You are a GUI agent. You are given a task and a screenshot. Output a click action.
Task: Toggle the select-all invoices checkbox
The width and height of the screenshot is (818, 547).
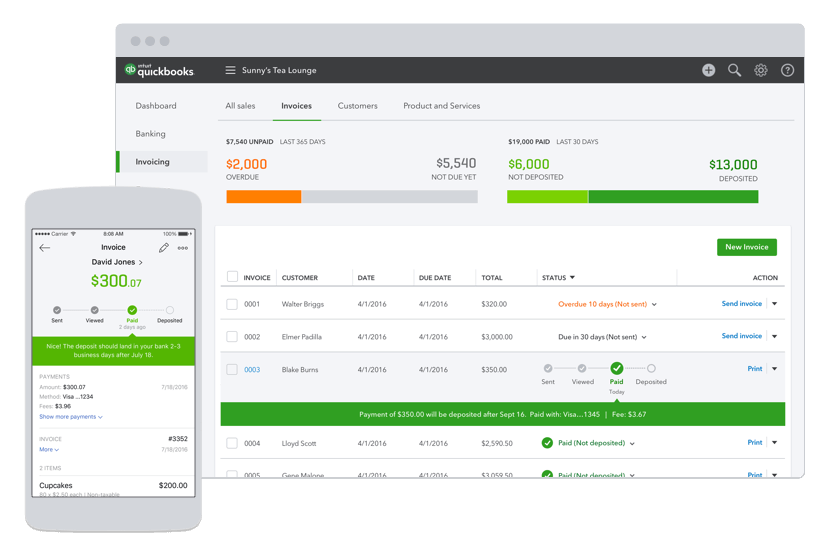[232, 276]
